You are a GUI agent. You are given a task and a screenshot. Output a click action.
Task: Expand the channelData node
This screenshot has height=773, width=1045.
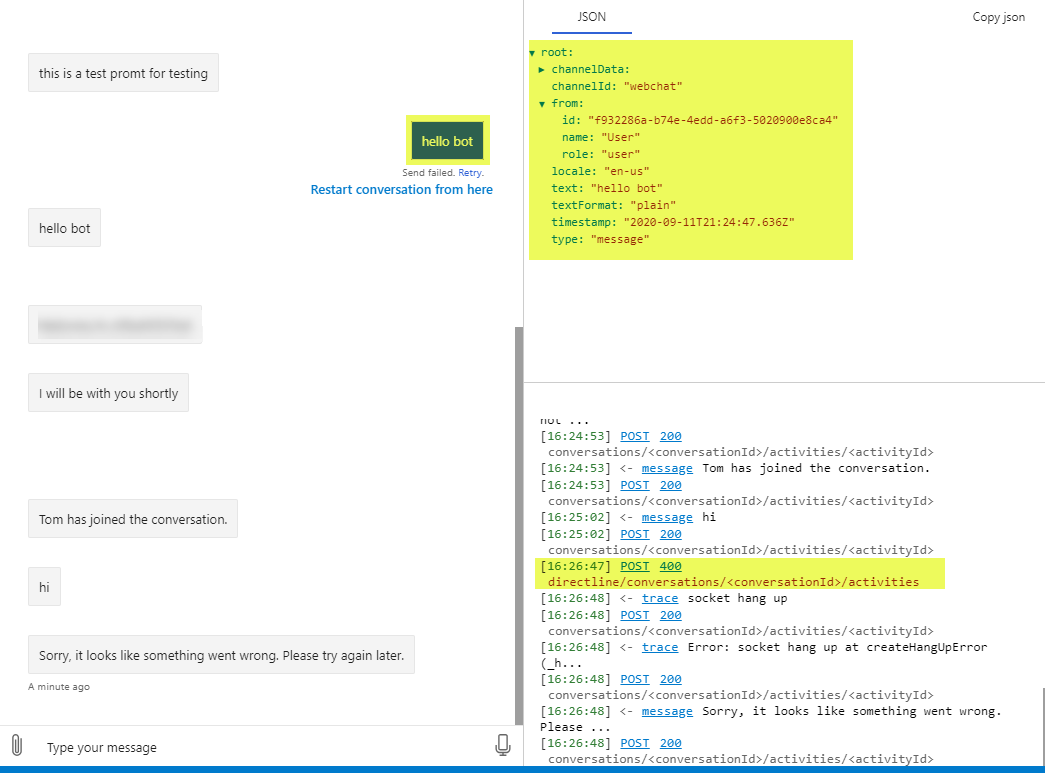(542, 69)
